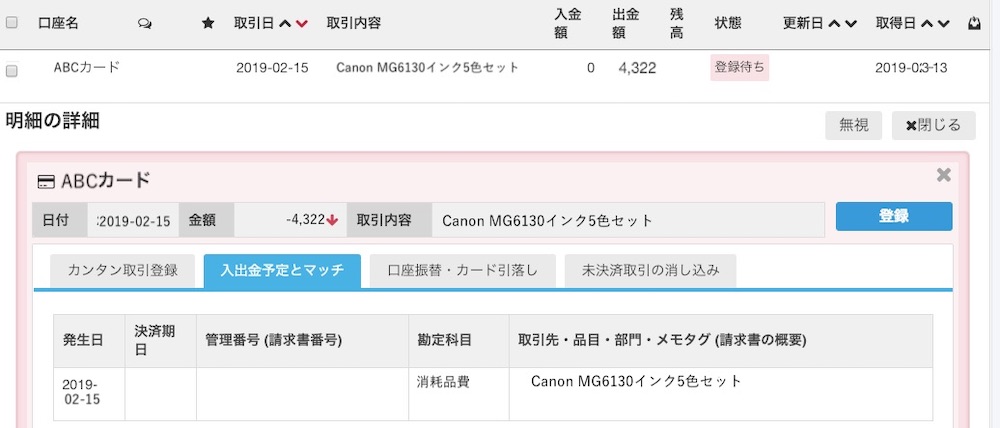Screen dimensions: 1000x428
Task: Sort 取引日 ascending with up chevron
Action: pyautogui.click(x=285, y=24)
